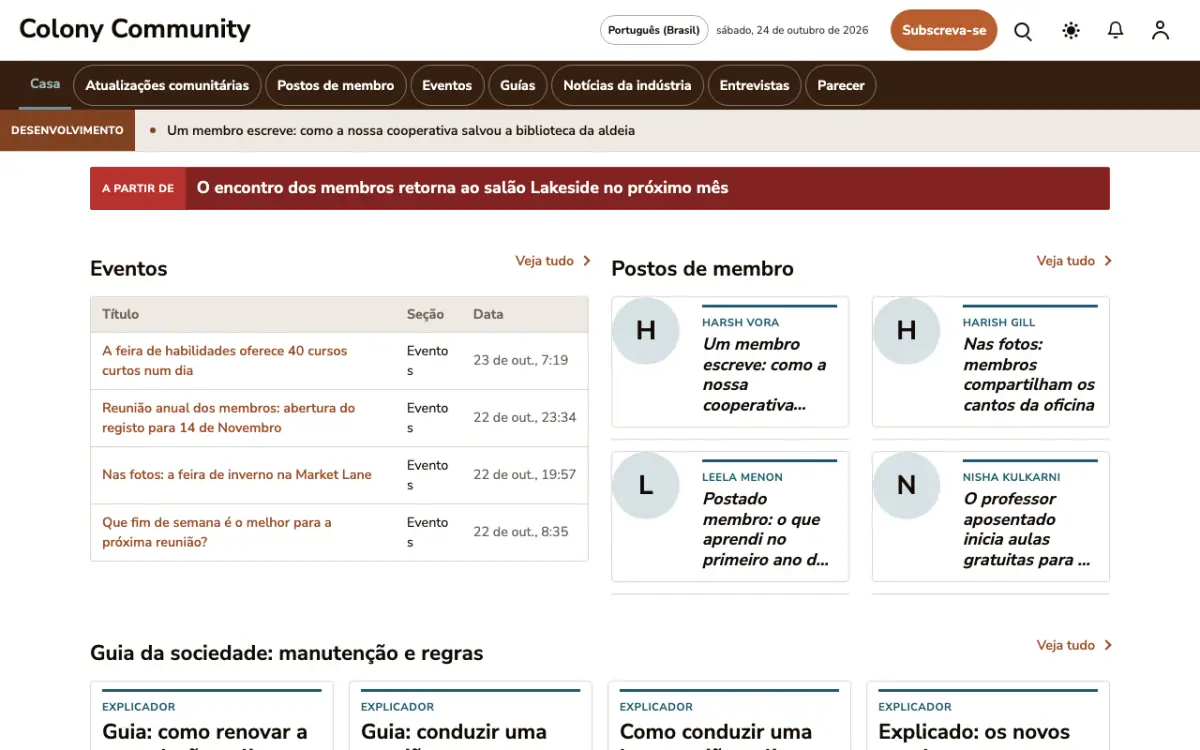The image size is (1200, 750).
Task: Open post 'Nas fotos: membros compartilham os cantos'
Action: tap(1029, 375)
